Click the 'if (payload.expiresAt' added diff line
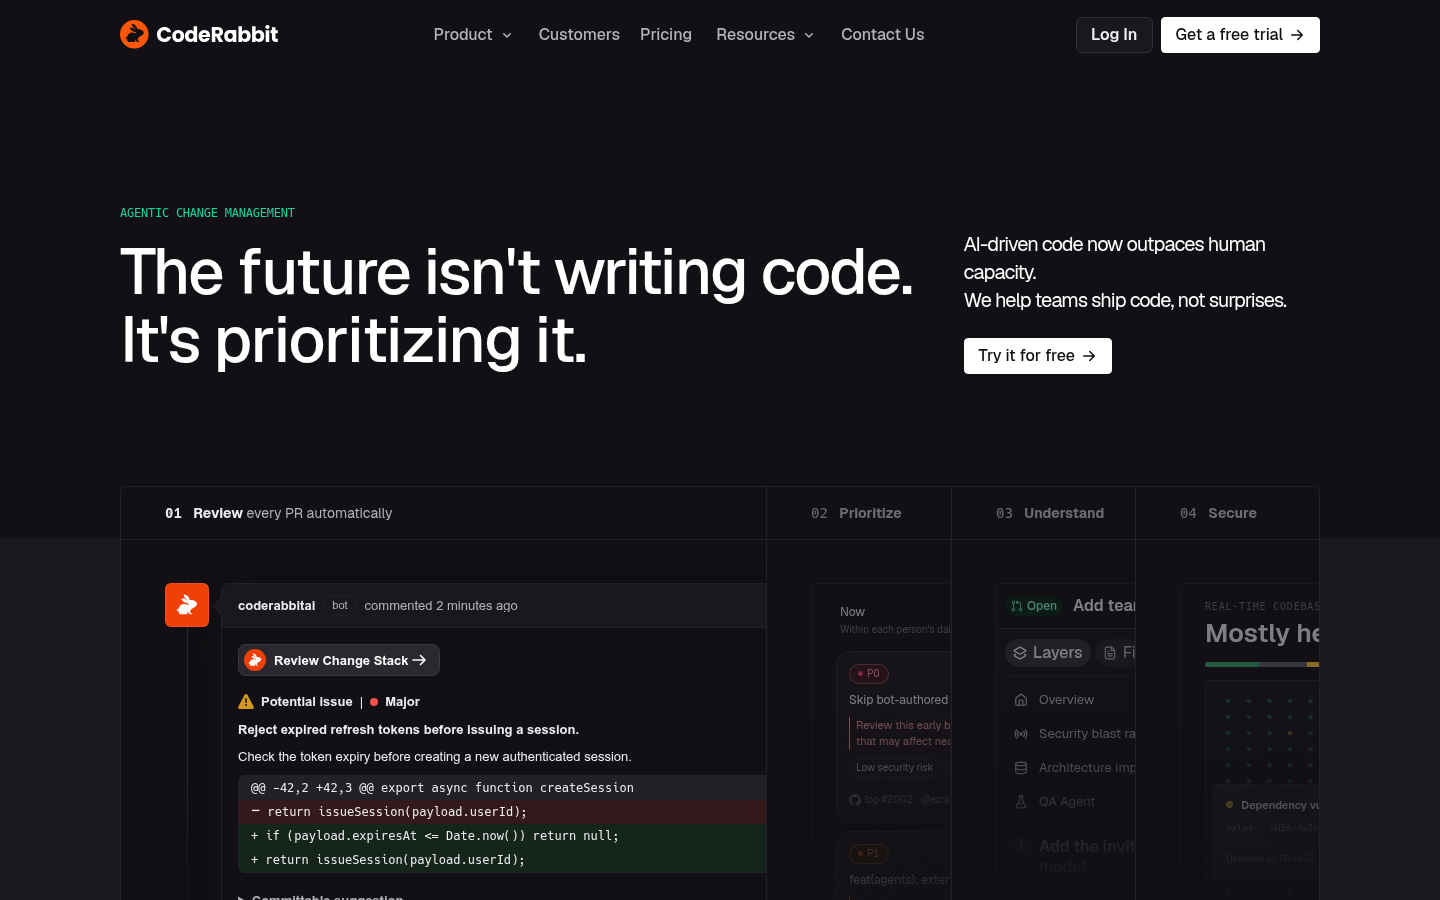 point(502,835)
